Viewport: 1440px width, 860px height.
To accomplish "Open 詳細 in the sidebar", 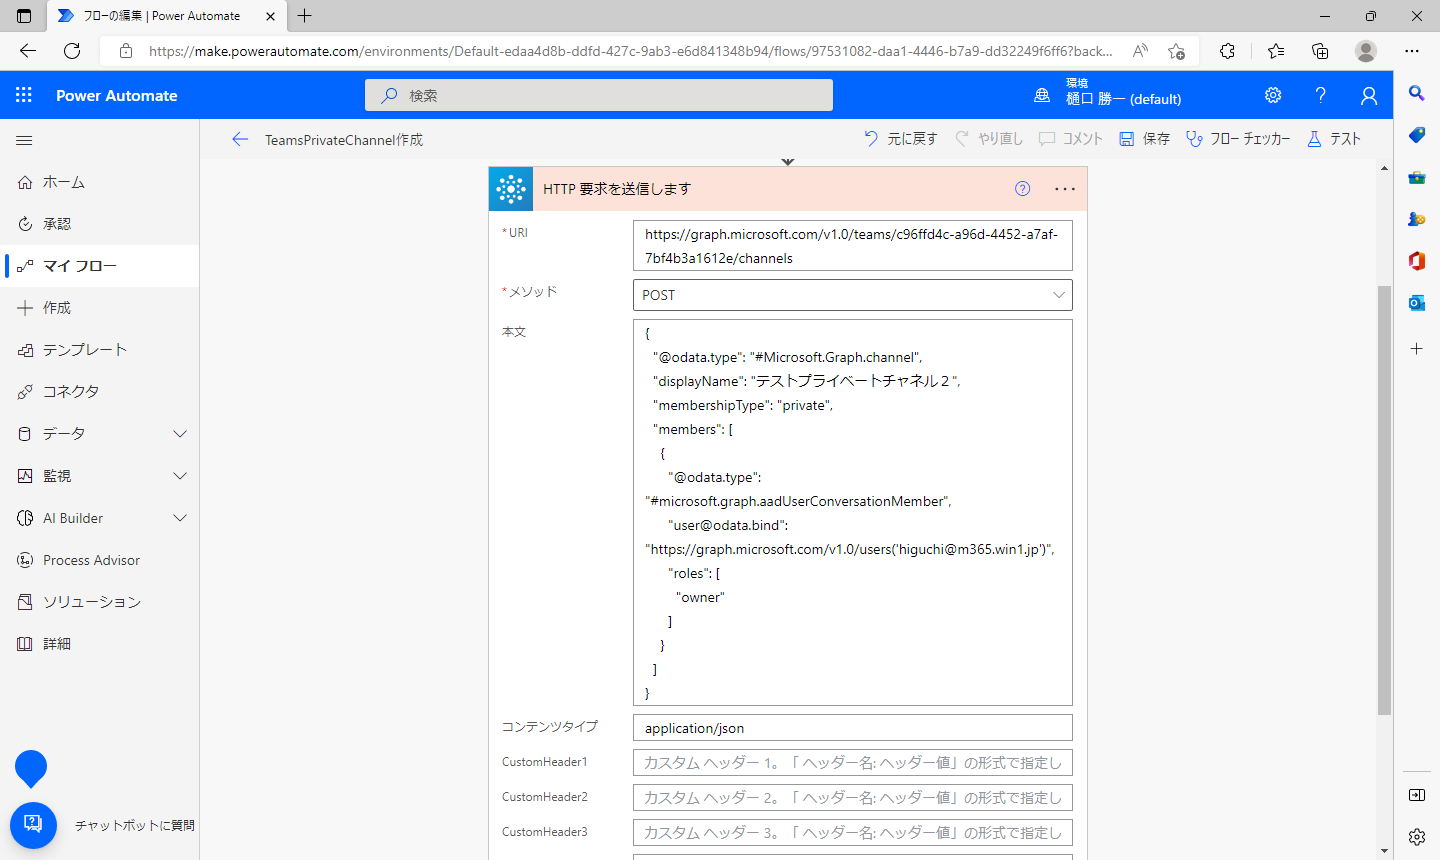I will click(x=100, y=644).
